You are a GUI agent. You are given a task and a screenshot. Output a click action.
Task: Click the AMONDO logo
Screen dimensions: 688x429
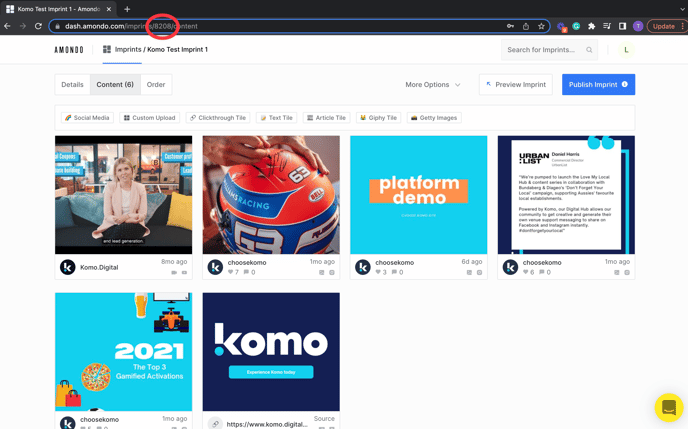click(69, 50)
